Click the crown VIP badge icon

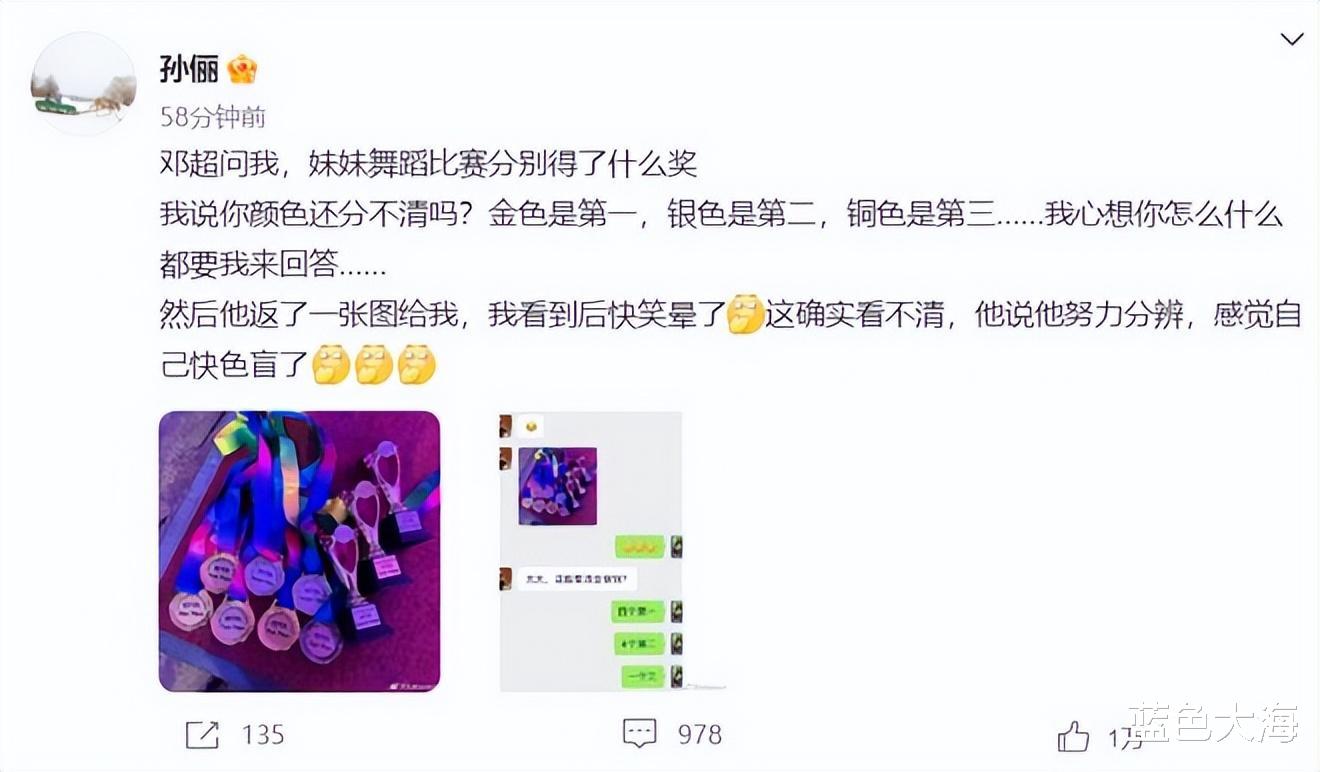(x=242, y=69)
